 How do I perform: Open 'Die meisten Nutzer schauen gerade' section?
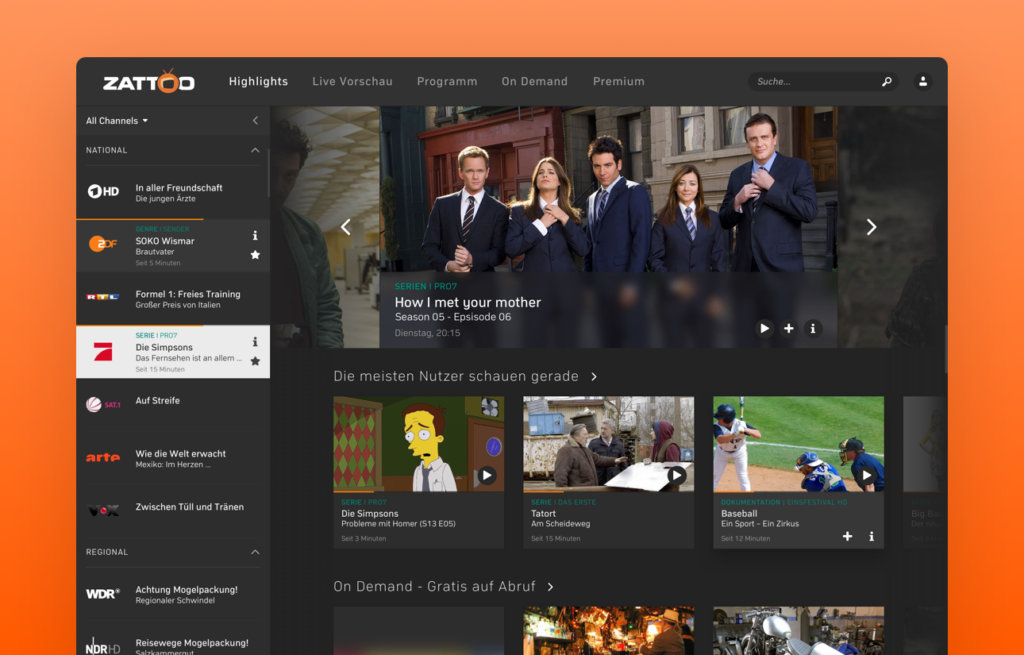click(x=456, y=376)
